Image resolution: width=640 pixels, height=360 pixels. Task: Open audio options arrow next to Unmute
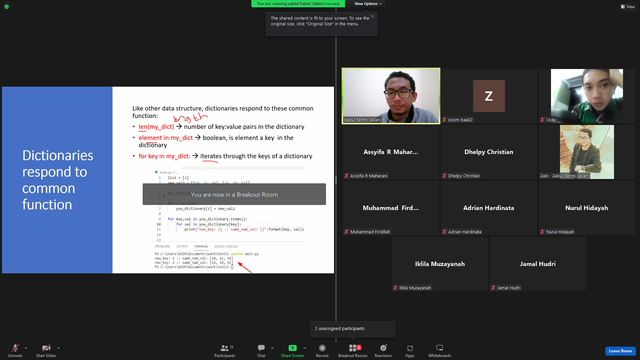pyautogui.click(x=26, y=348)
